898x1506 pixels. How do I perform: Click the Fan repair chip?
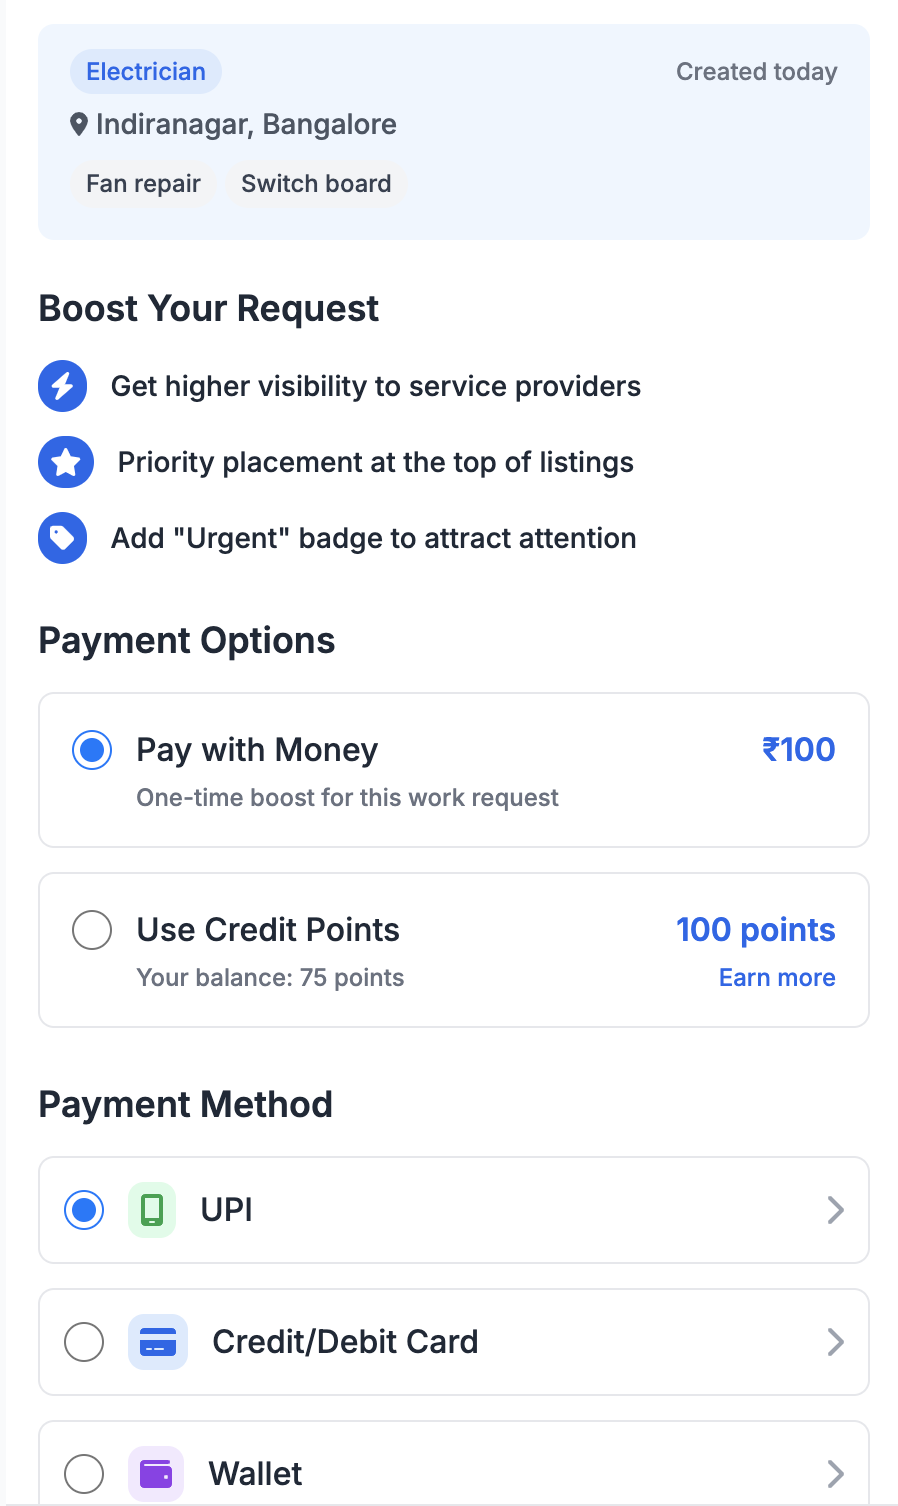[143, 184]
